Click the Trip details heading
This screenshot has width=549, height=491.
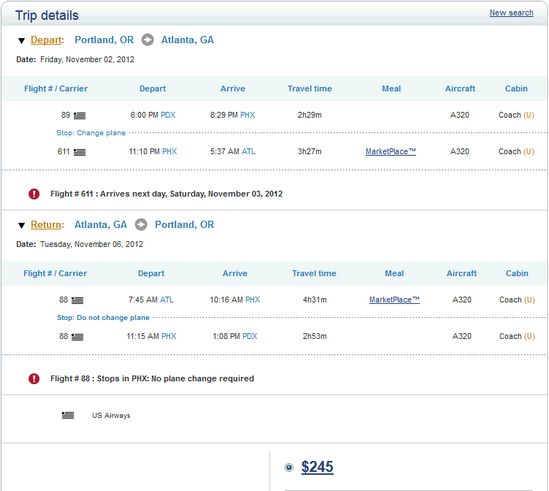pyautogui.click(x=47, y=16)
